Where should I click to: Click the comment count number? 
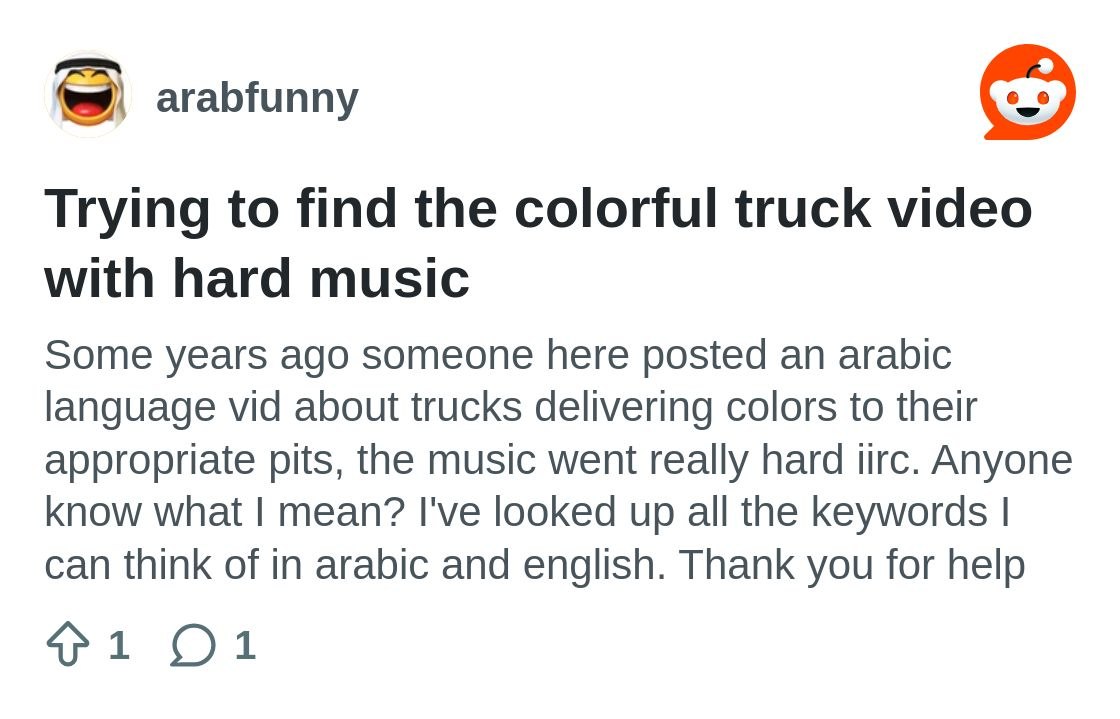coord(245,645)
